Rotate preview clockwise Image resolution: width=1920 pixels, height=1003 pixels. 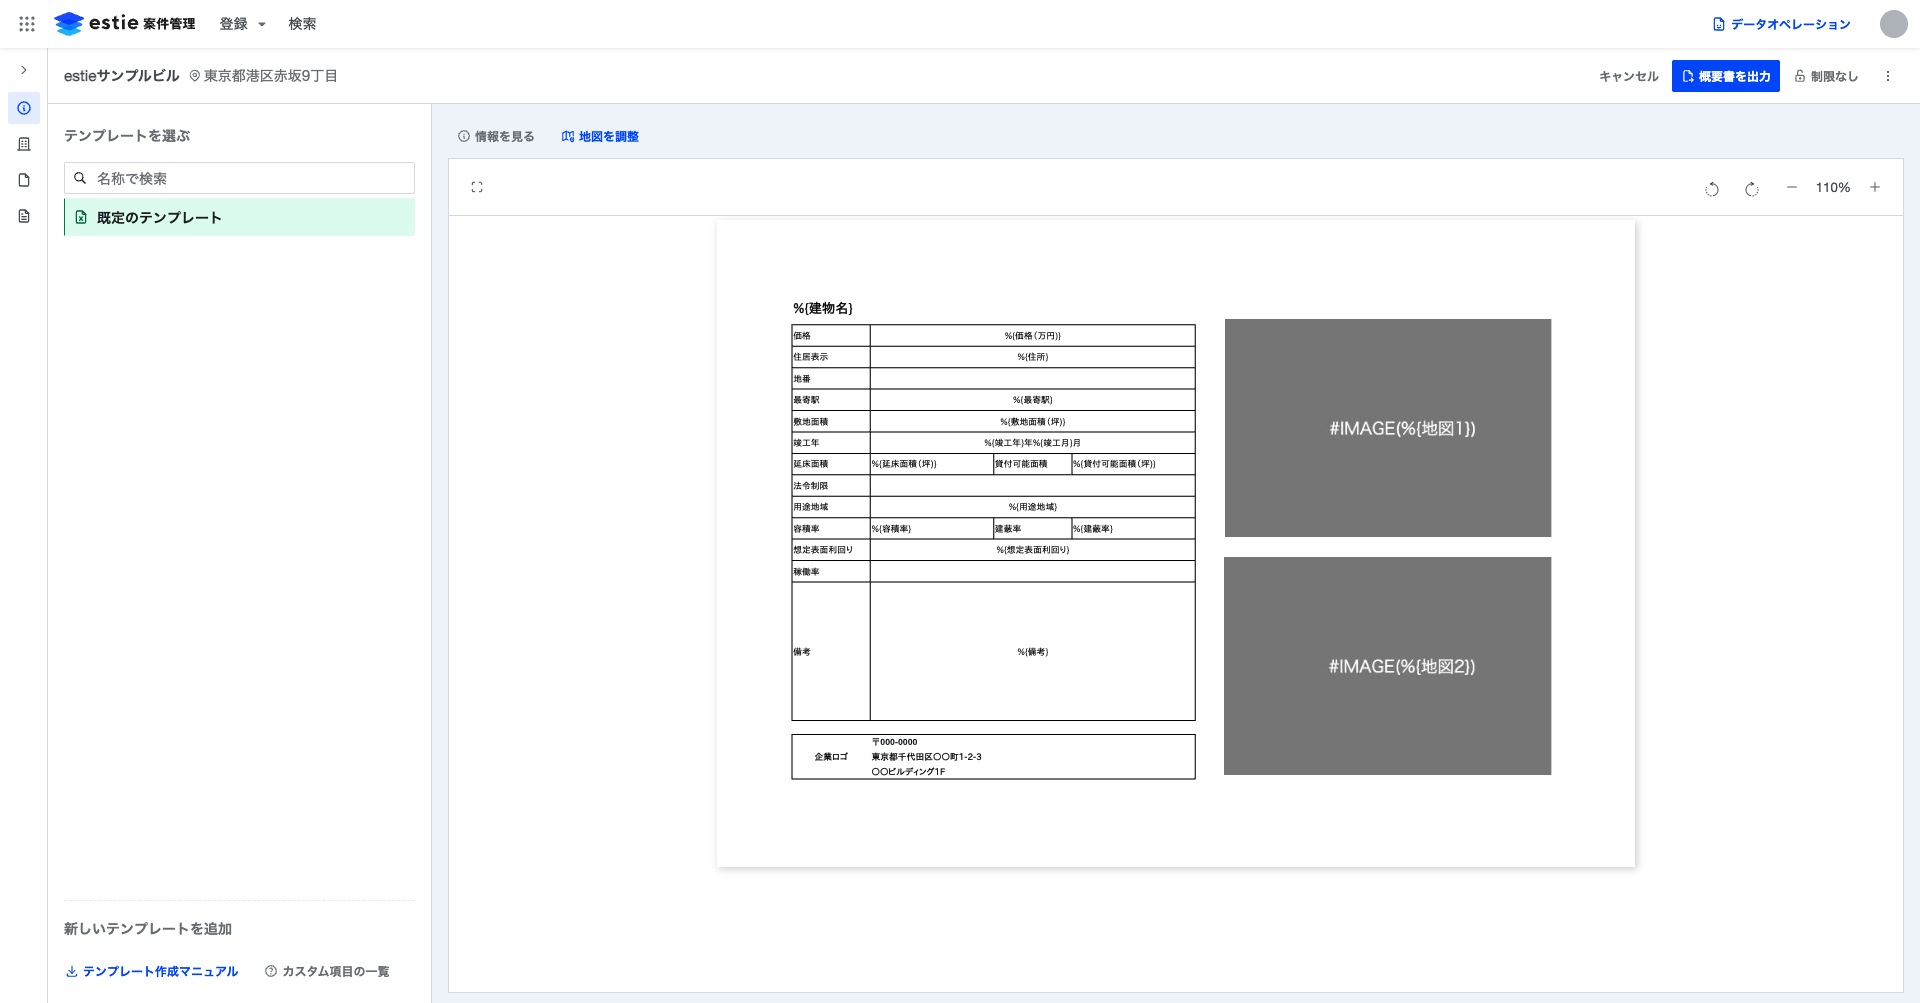1752,188
